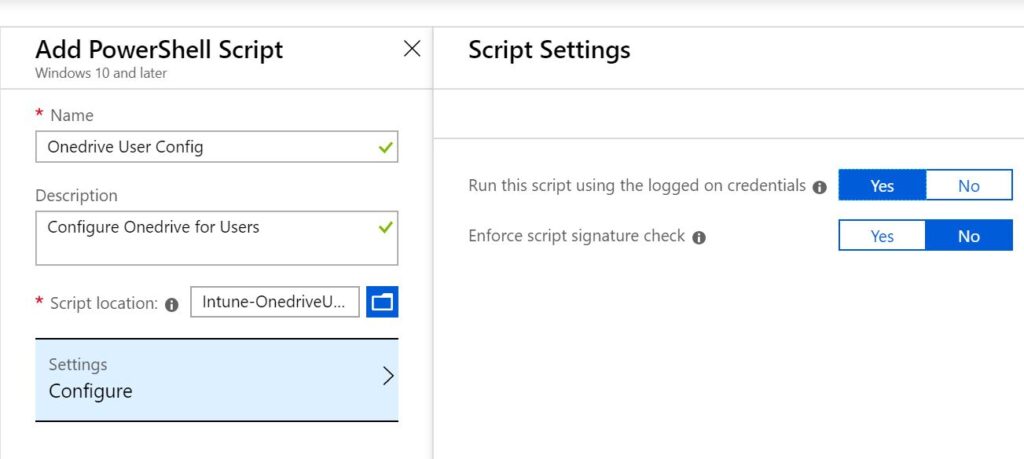Click the green checkmark in Name field
Viewport: 1024px width, 459px height.
click(x=385, y=148)
